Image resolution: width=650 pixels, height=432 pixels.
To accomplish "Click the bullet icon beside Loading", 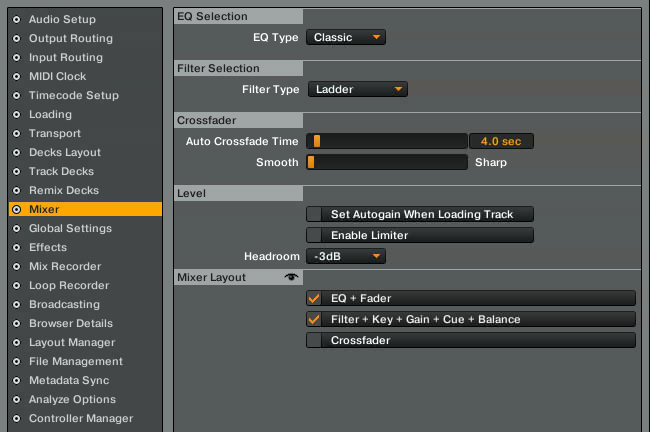I will [17, 114].
